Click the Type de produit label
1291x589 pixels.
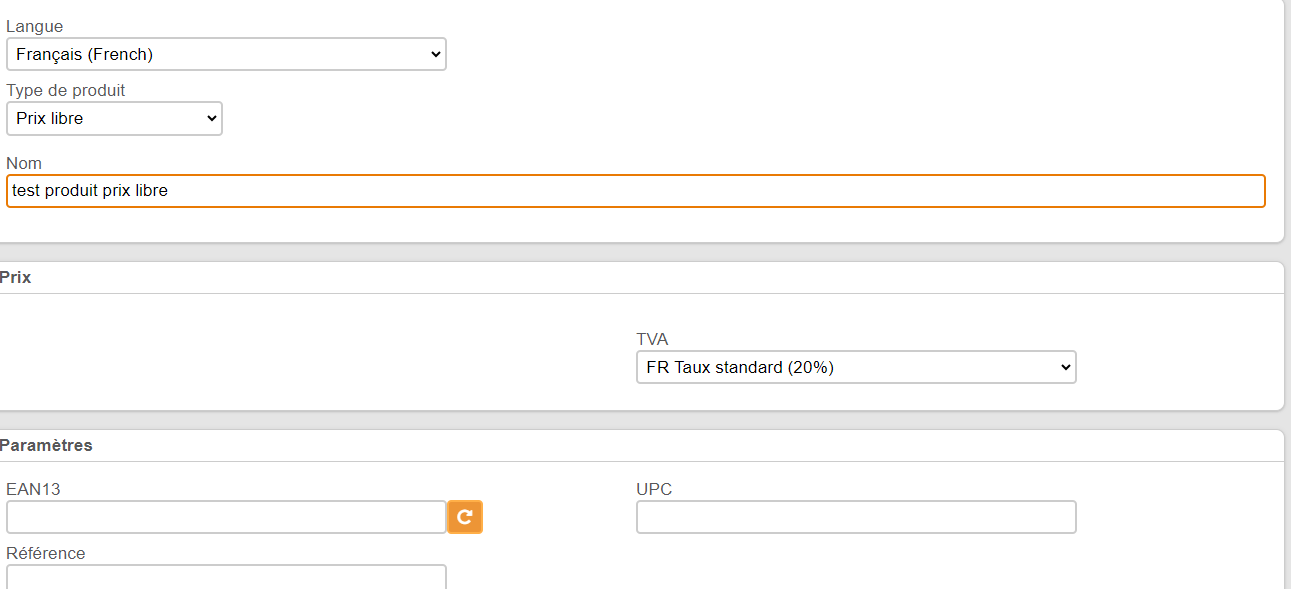[x=66, y=90]
